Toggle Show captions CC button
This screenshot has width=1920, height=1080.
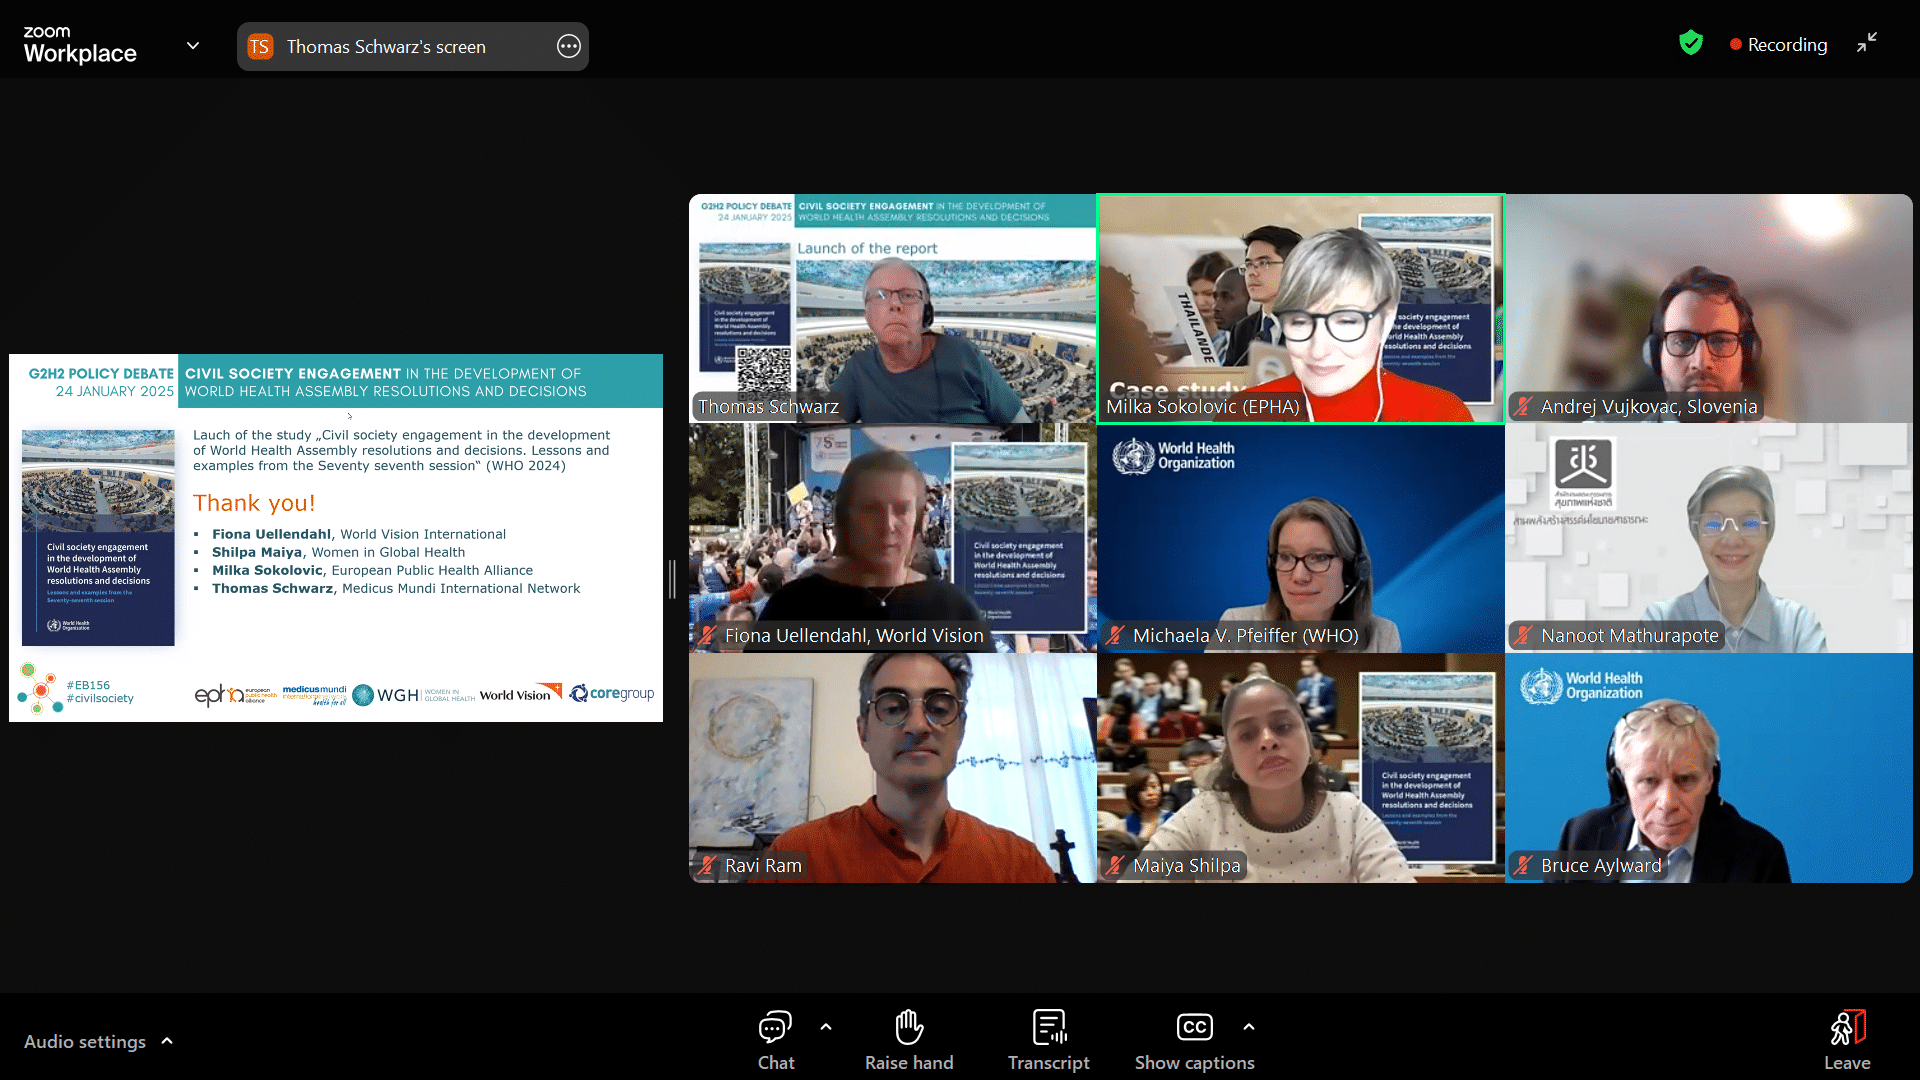click(1194, 1027)
